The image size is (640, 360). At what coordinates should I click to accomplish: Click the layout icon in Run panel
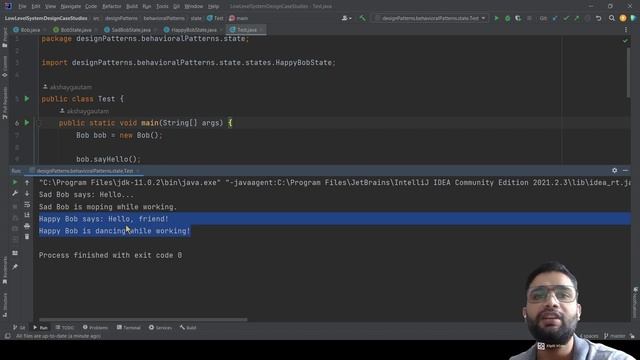tap(15, 253)
